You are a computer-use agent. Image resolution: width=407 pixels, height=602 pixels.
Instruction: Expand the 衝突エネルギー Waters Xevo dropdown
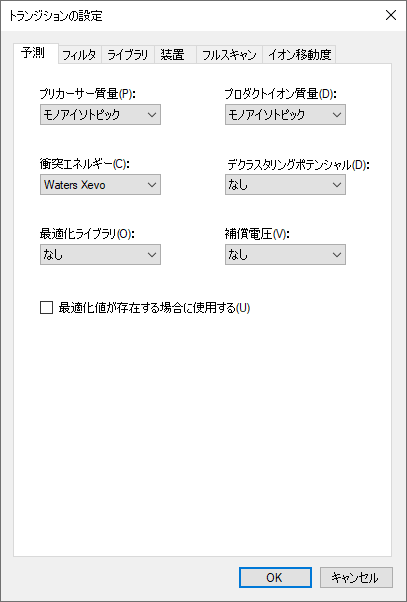coord(100,185)
